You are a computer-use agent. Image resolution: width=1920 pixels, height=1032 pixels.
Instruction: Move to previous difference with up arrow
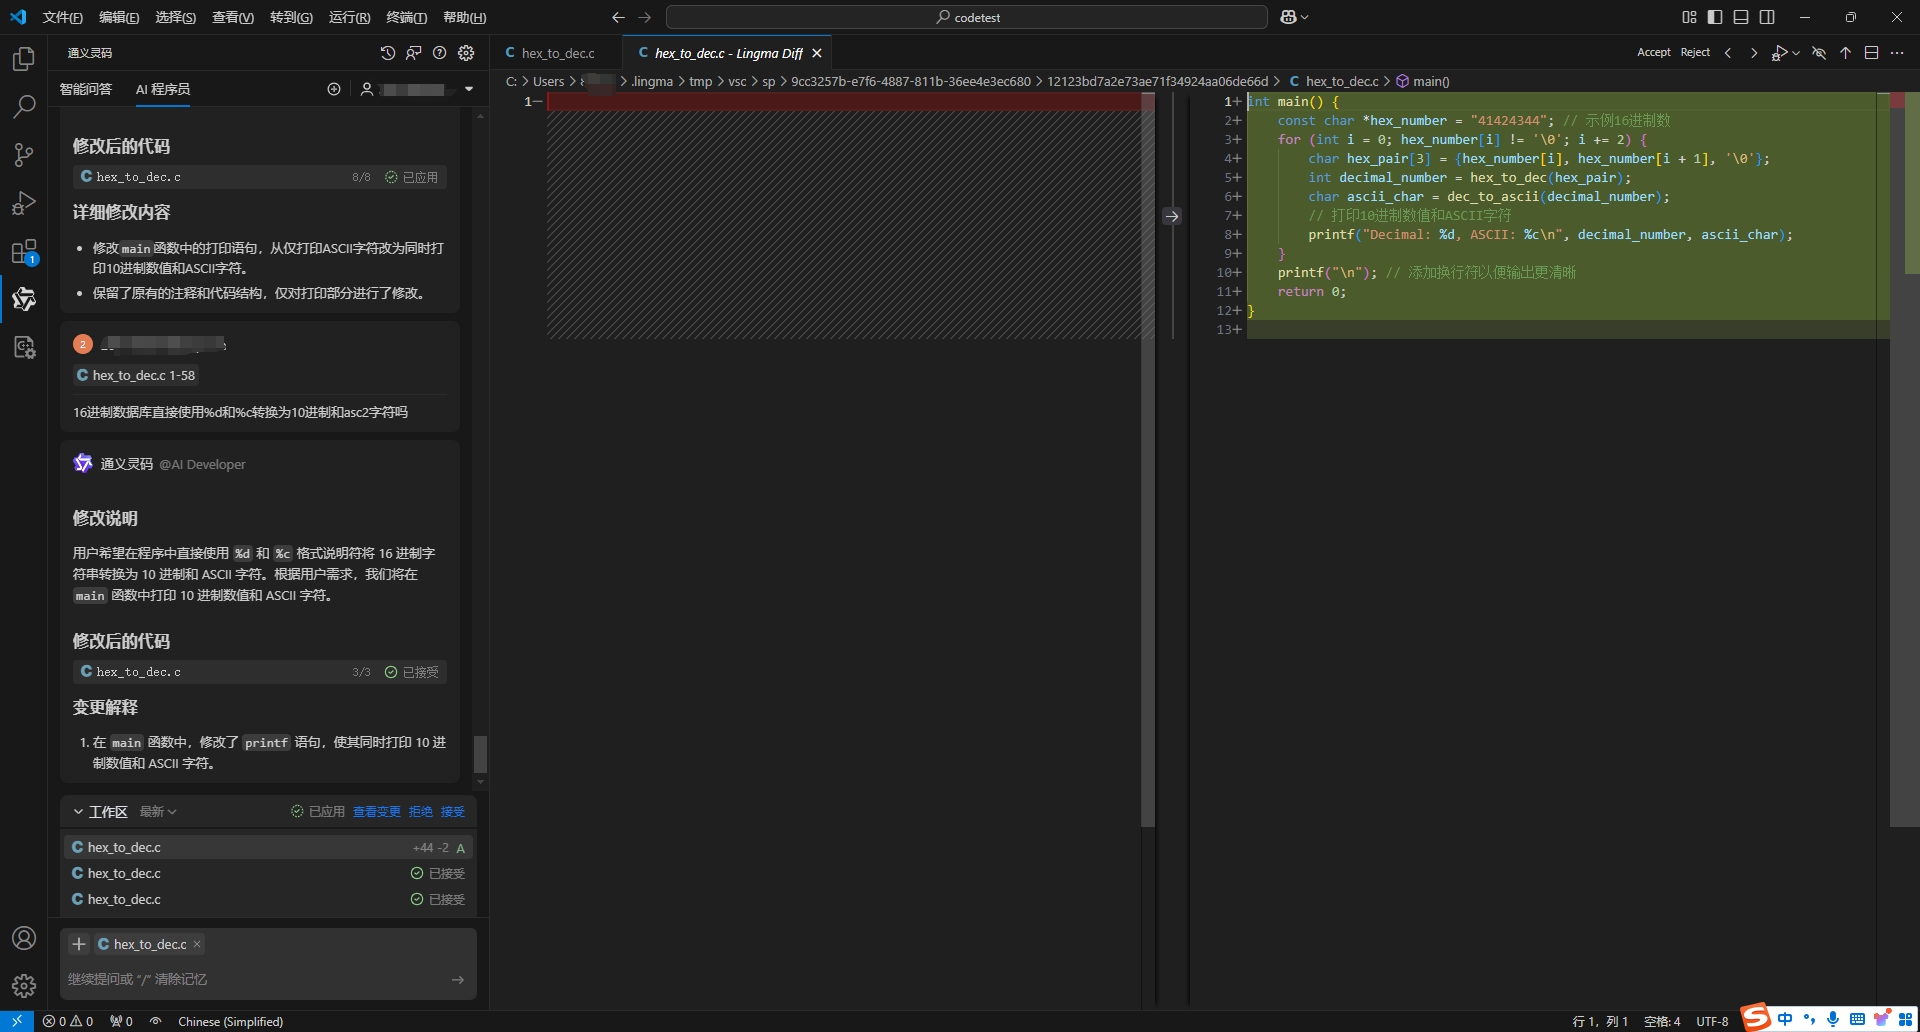coord(1845,53)
